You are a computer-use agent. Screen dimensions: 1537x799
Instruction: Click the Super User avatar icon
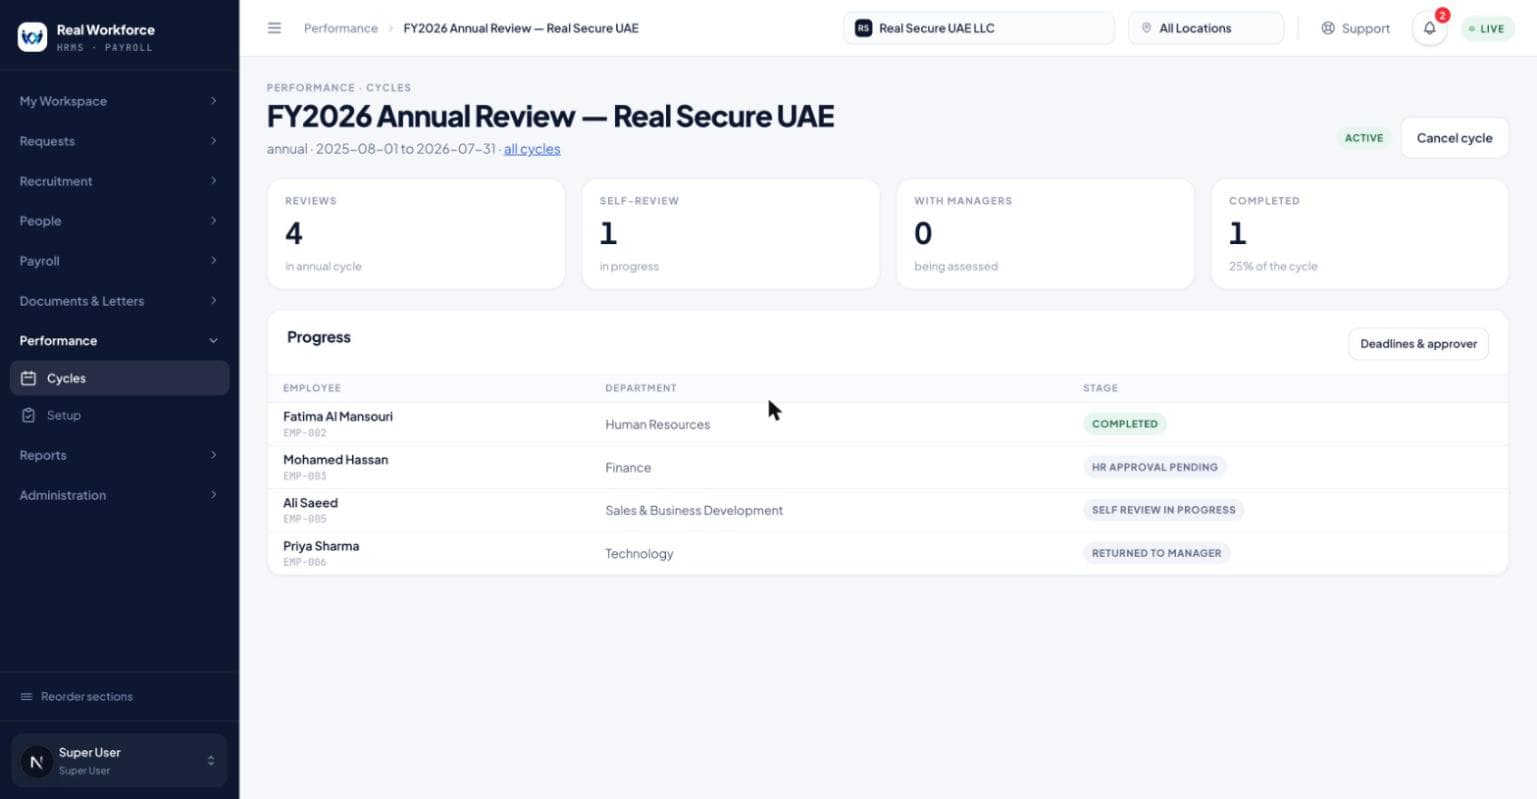36,761
